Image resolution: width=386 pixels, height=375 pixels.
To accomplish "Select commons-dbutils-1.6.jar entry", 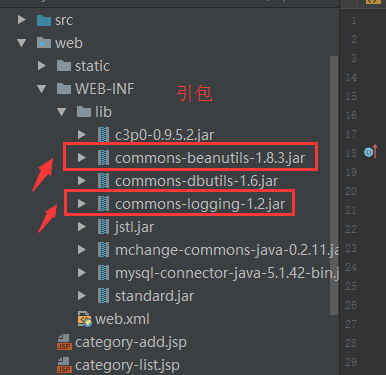I will pyautogui.click(x=196, y=181).
